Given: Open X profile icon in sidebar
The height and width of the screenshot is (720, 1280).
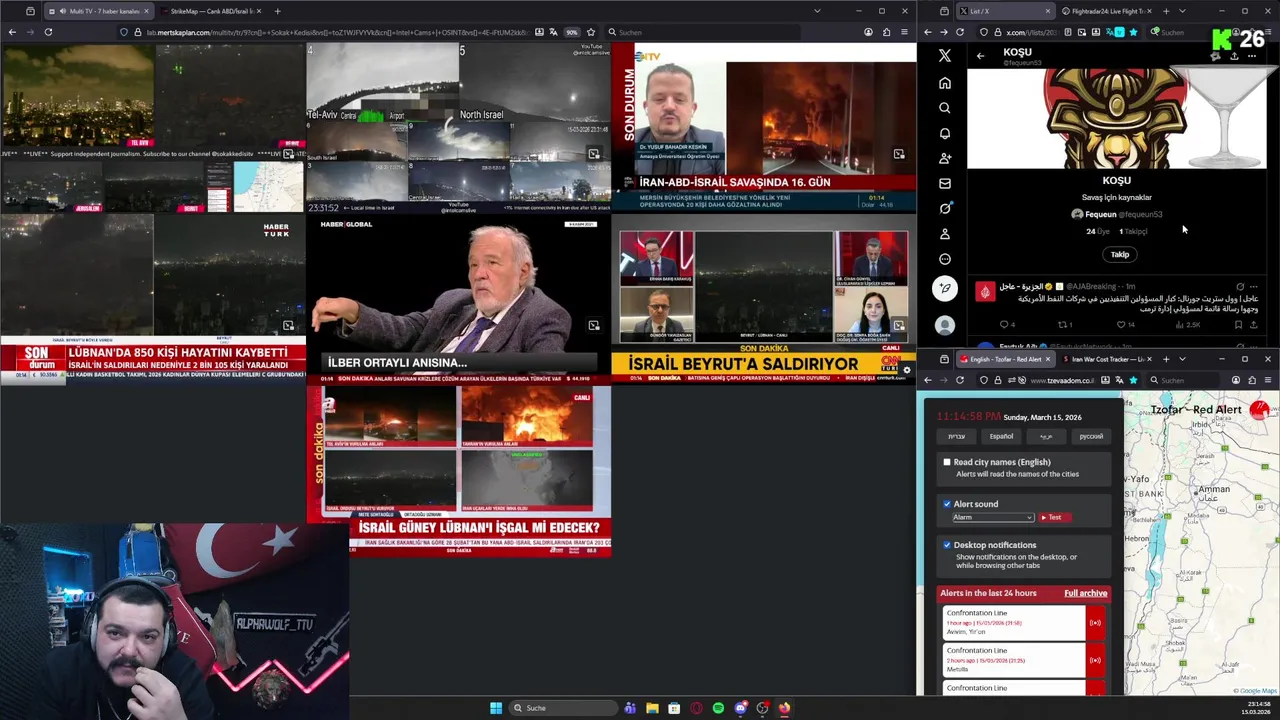Looking at the screenshot, I should (x=945, y=234).
